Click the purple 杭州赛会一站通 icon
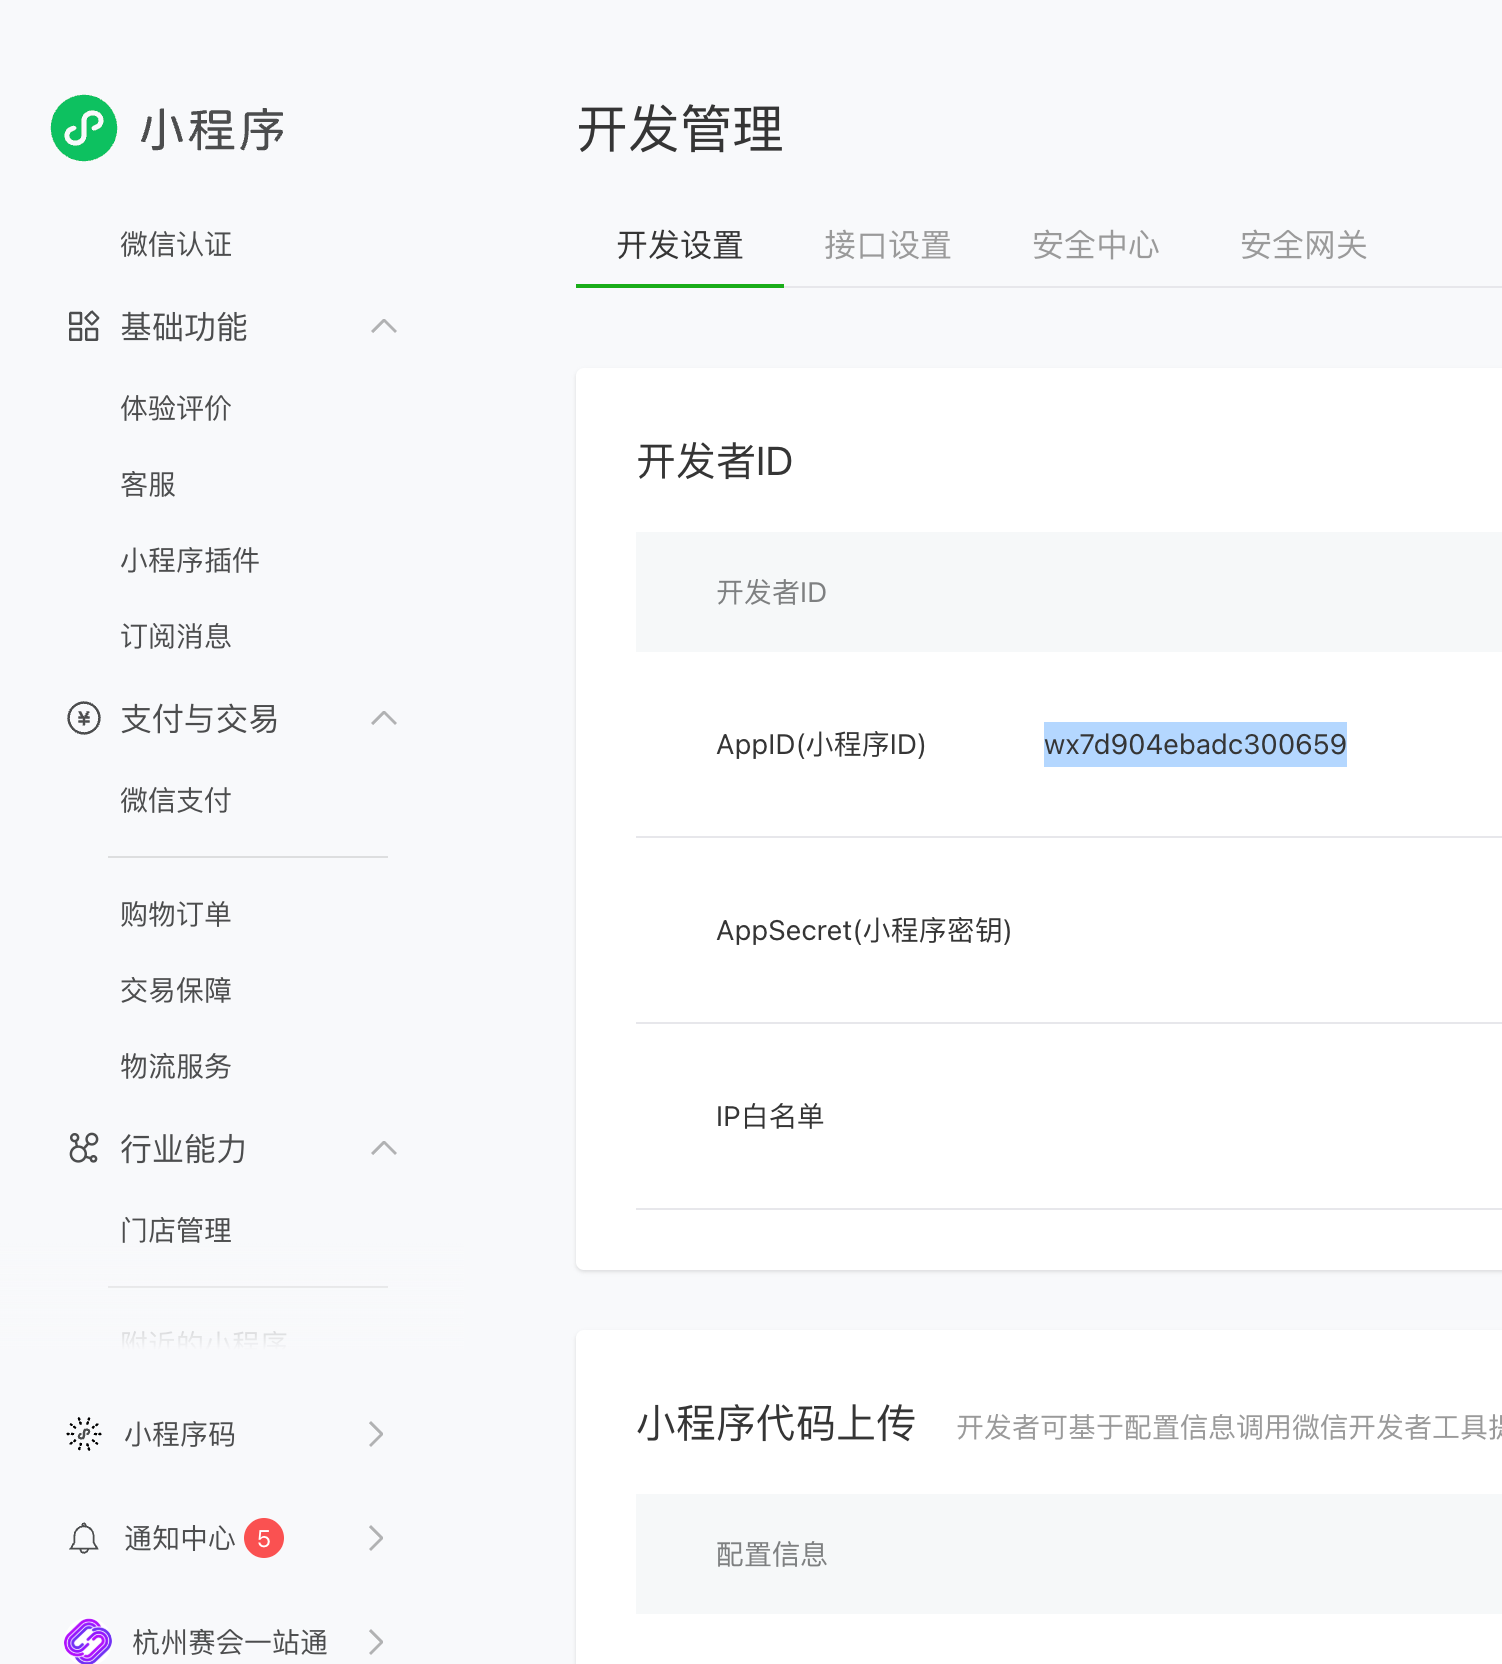The width and height of the screenshot is (1502, 1664). [88, 1642]
